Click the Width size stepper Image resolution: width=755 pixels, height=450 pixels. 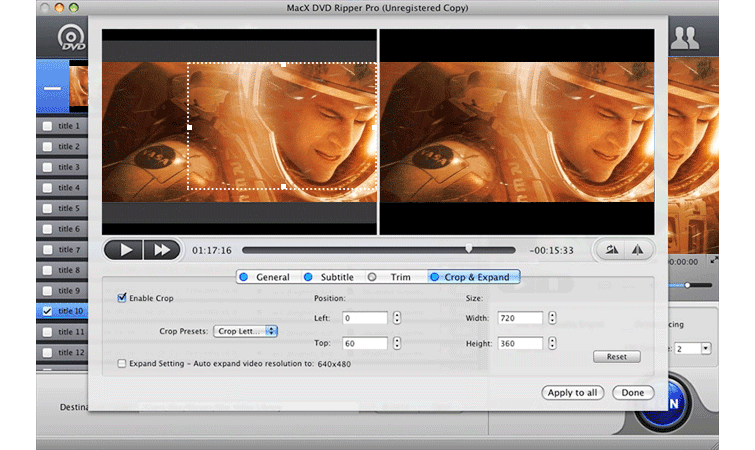[x=552, y=318]
